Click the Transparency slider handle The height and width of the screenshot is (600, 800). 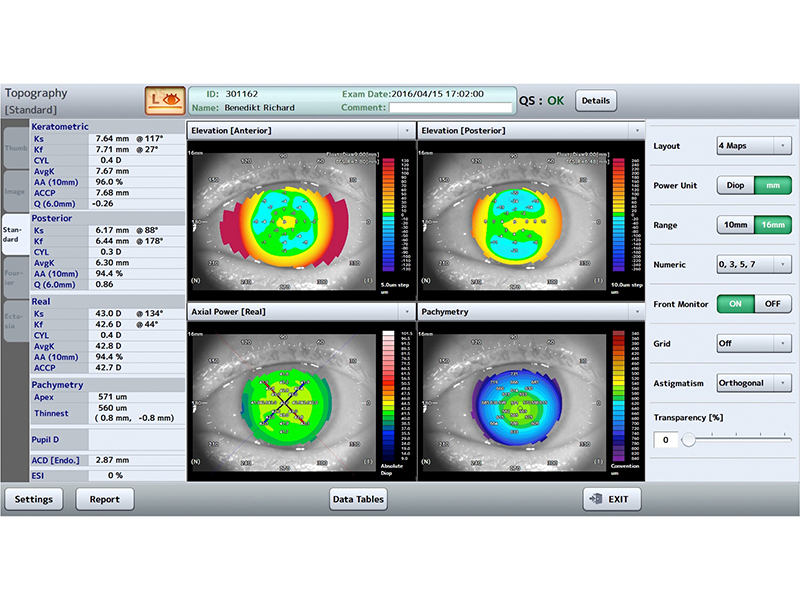coord(688,439)
